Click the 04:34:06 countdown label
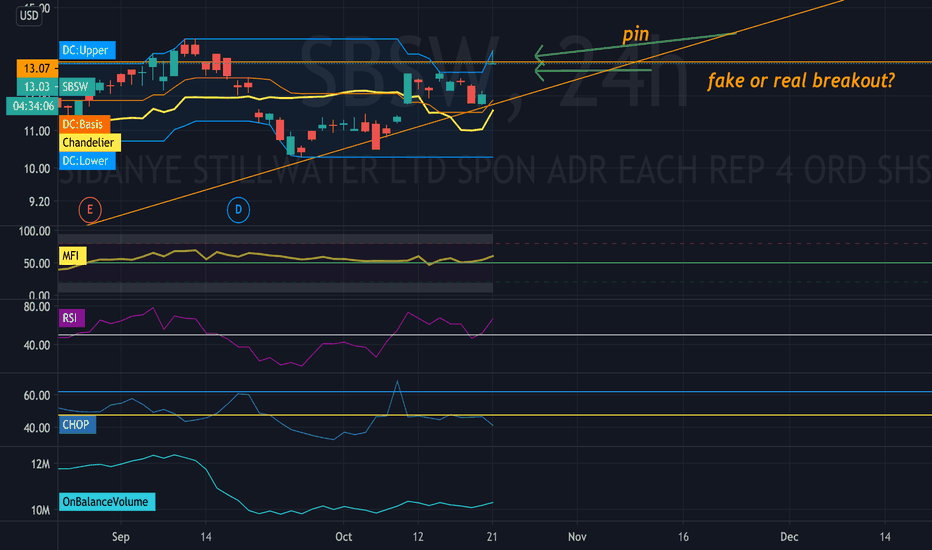 click(x=33, y=106)
